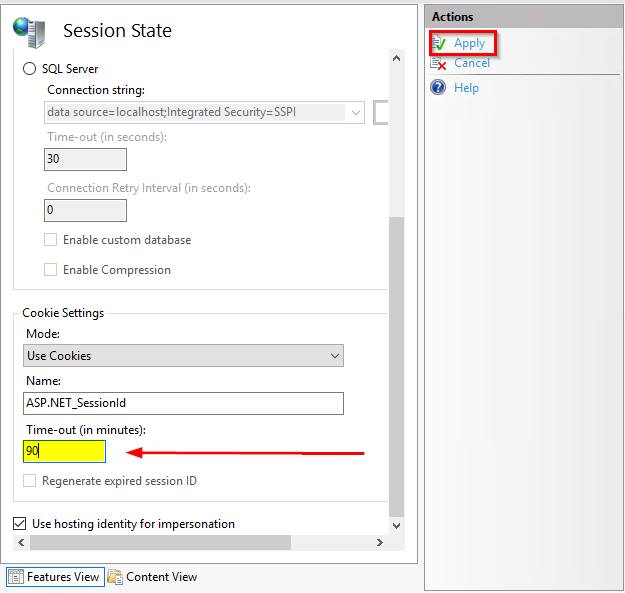Open the cookie Mode dropdown
625x593 pixels.
point(183,356)
